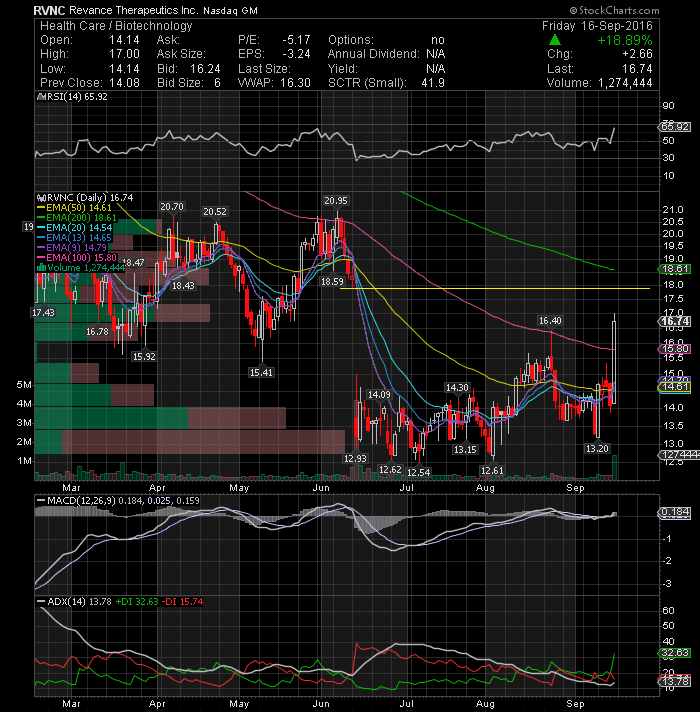The width and height of the screenshot is (700, 712).
Task: Click the 12.54 low price label
Action: click(x=419, y=472)
